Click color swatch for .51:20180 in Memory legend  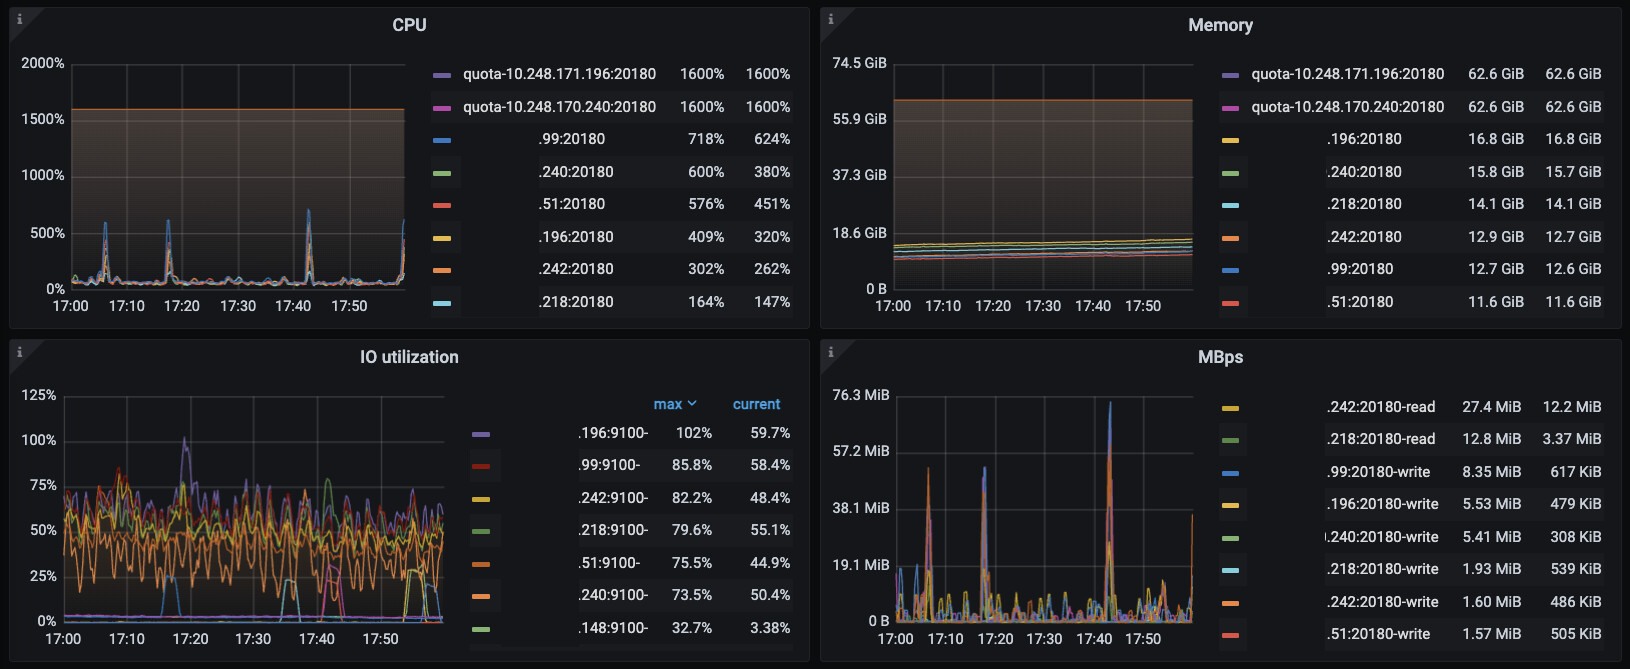point(1230,303)
